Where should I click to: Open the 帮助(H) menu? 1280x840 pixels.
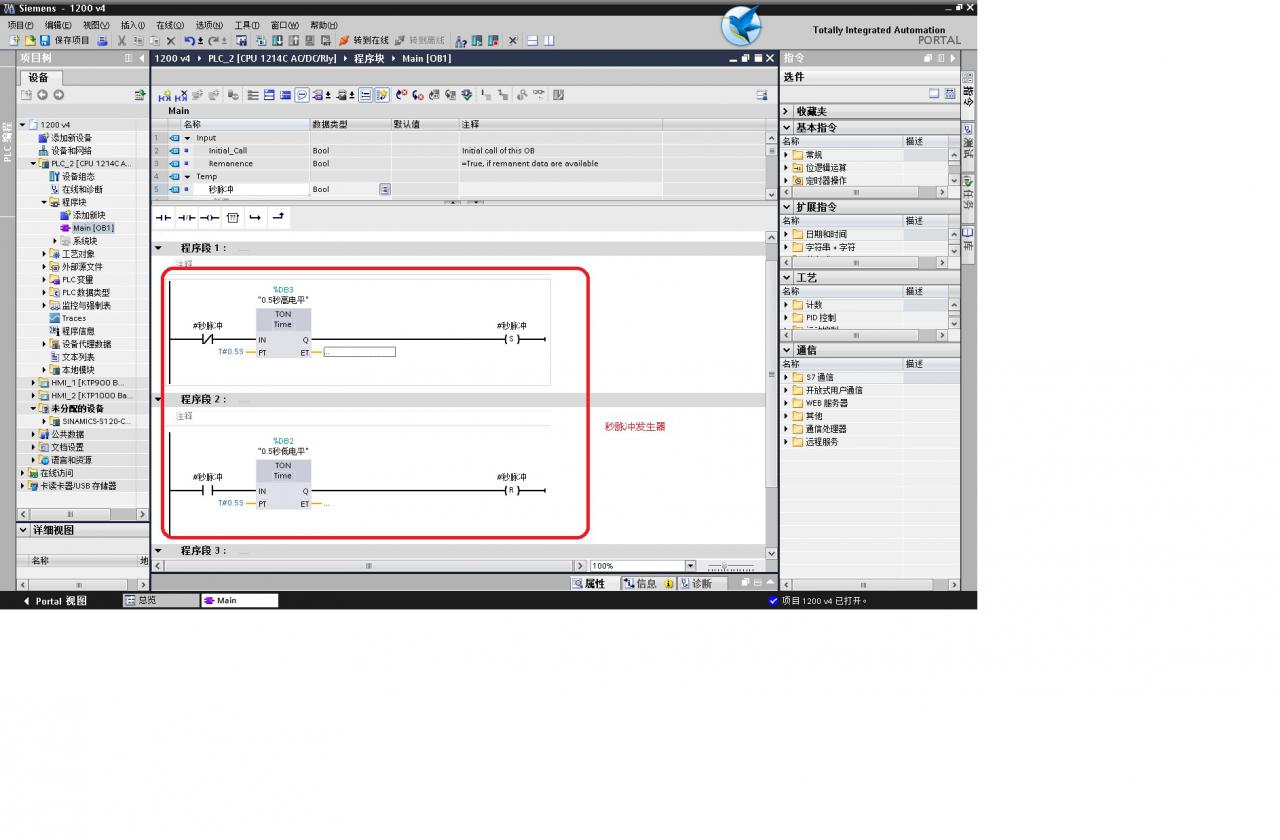click(x=323, y=25)
